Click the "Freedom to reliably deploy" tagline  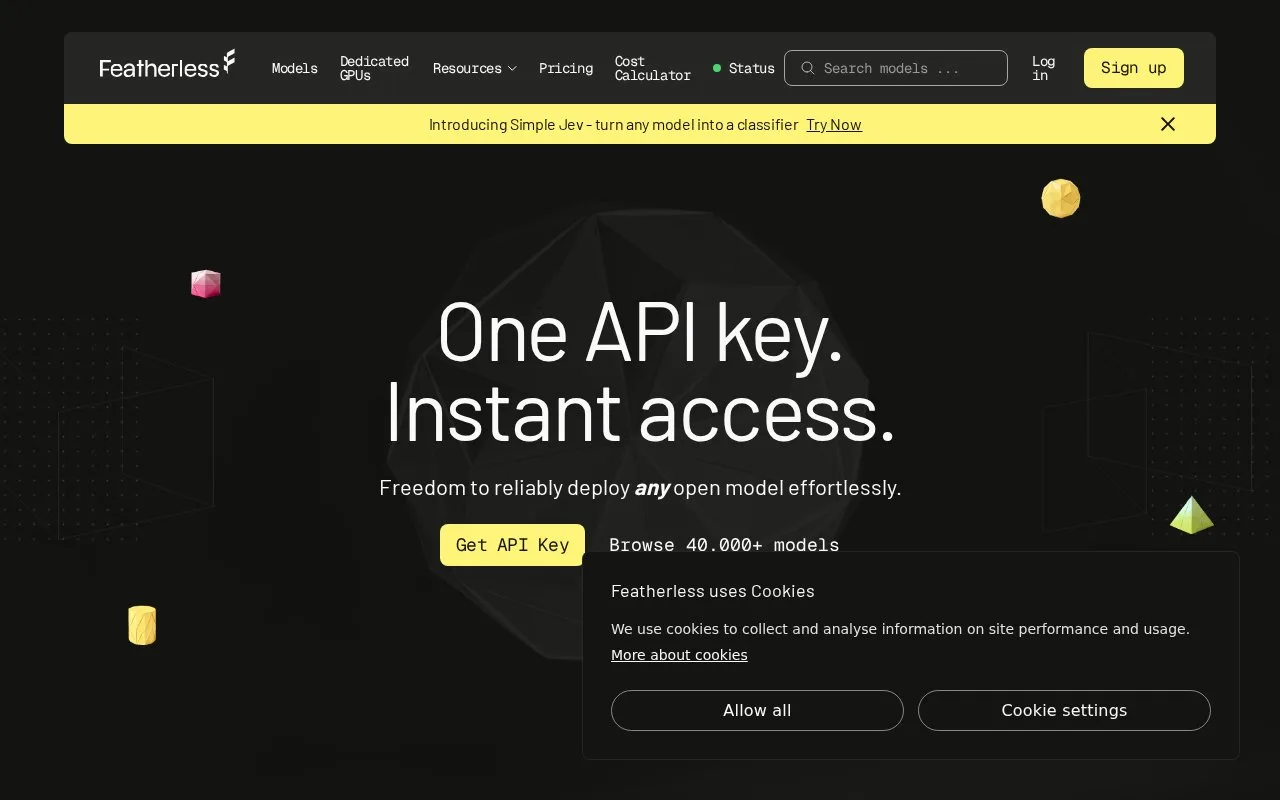pyautogui.click(x=640, y=488)
